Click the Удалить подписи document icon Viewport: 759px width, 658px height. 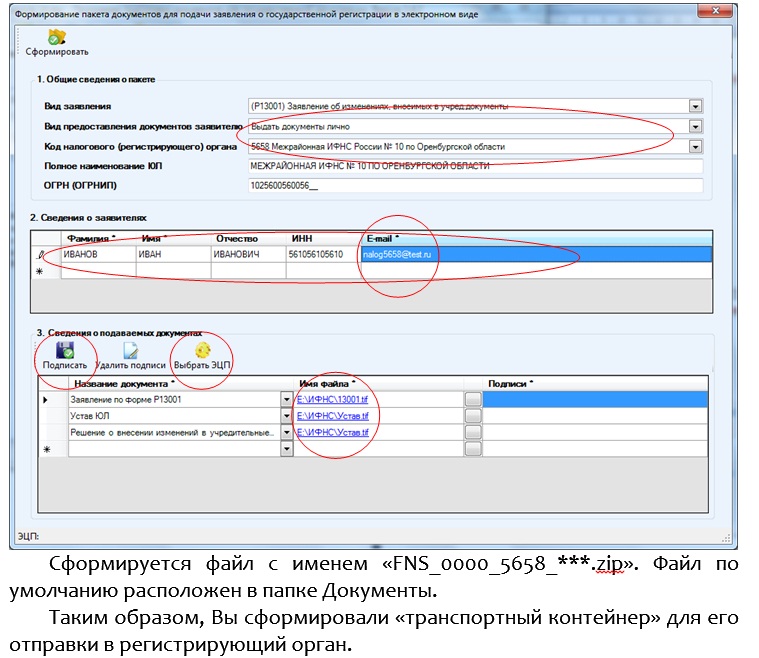[x=130, y=350]
